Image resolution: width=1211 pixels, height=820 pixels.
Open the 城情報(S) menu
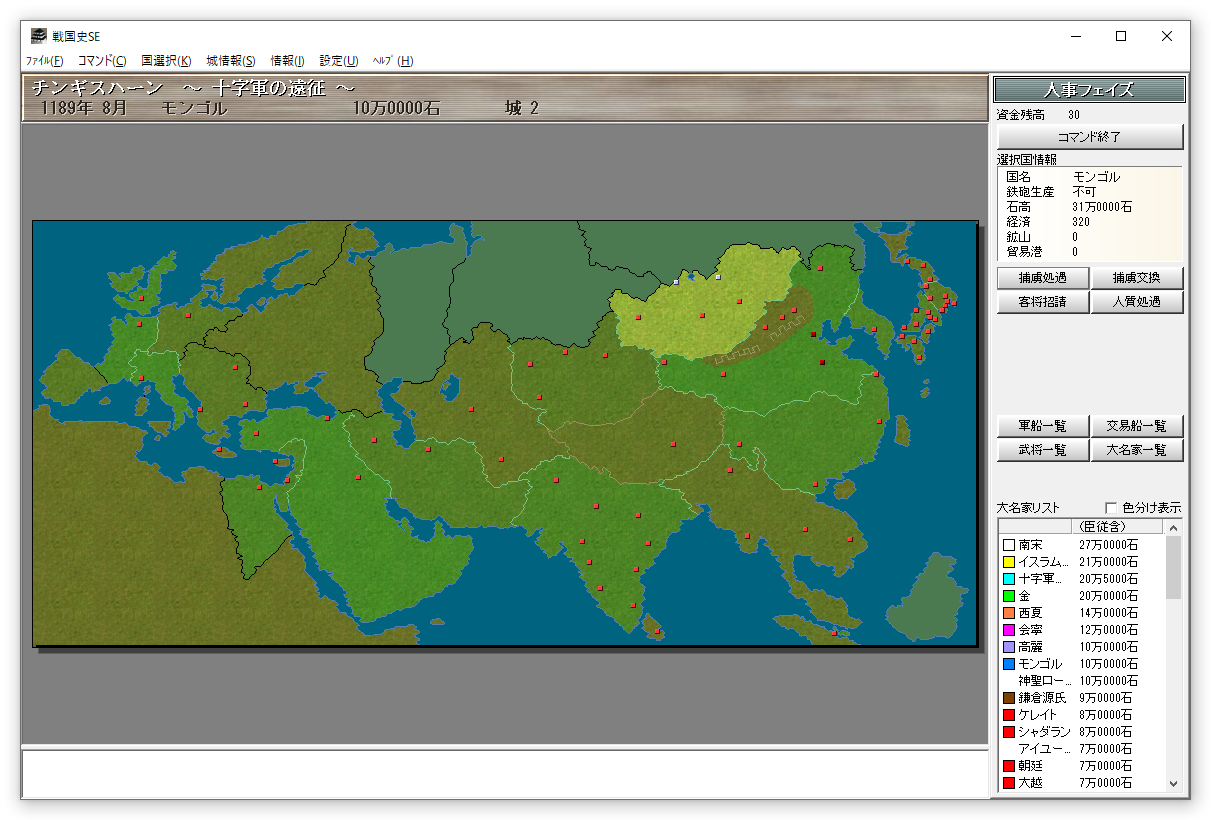[231, 61]
